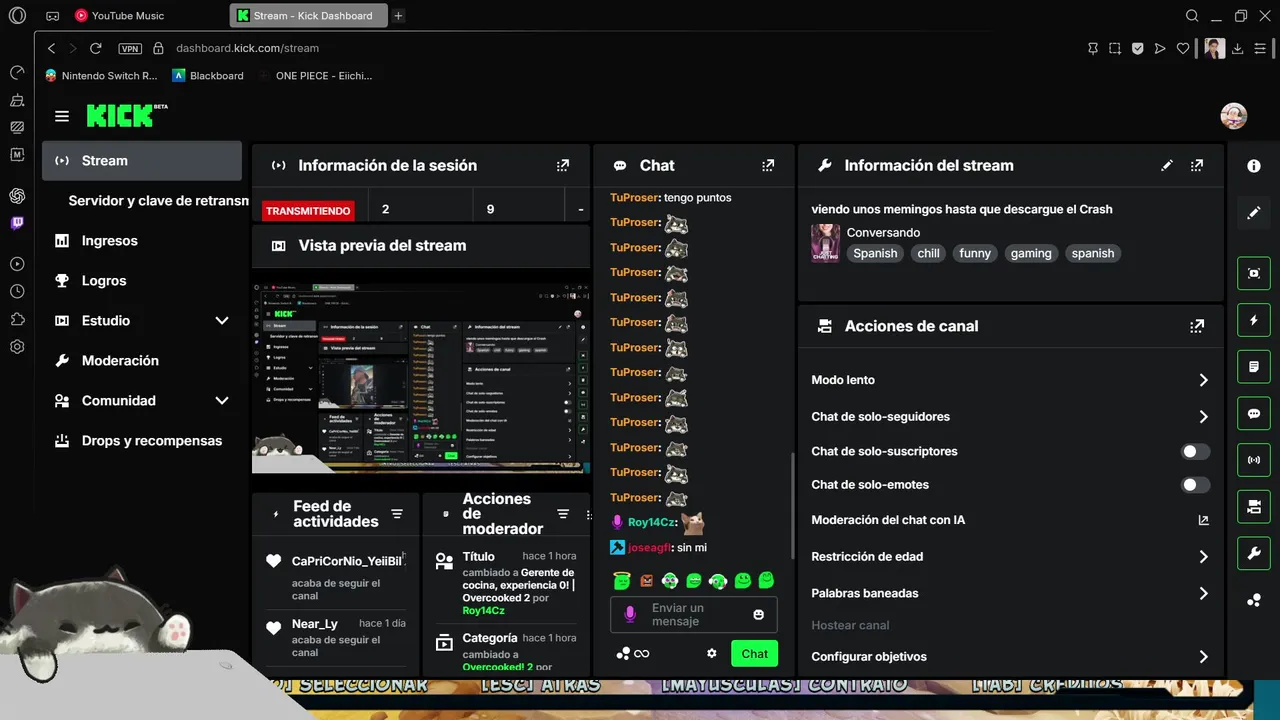Open Palabras baneadas settings
1280x720 pixels.
pyautogui.click(x=1011, y=593)
